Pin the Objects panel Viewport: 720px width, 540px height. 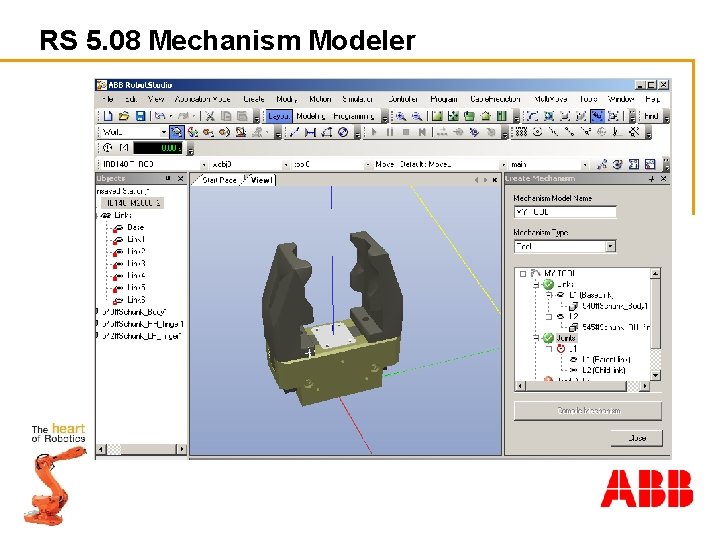point(168,179)
